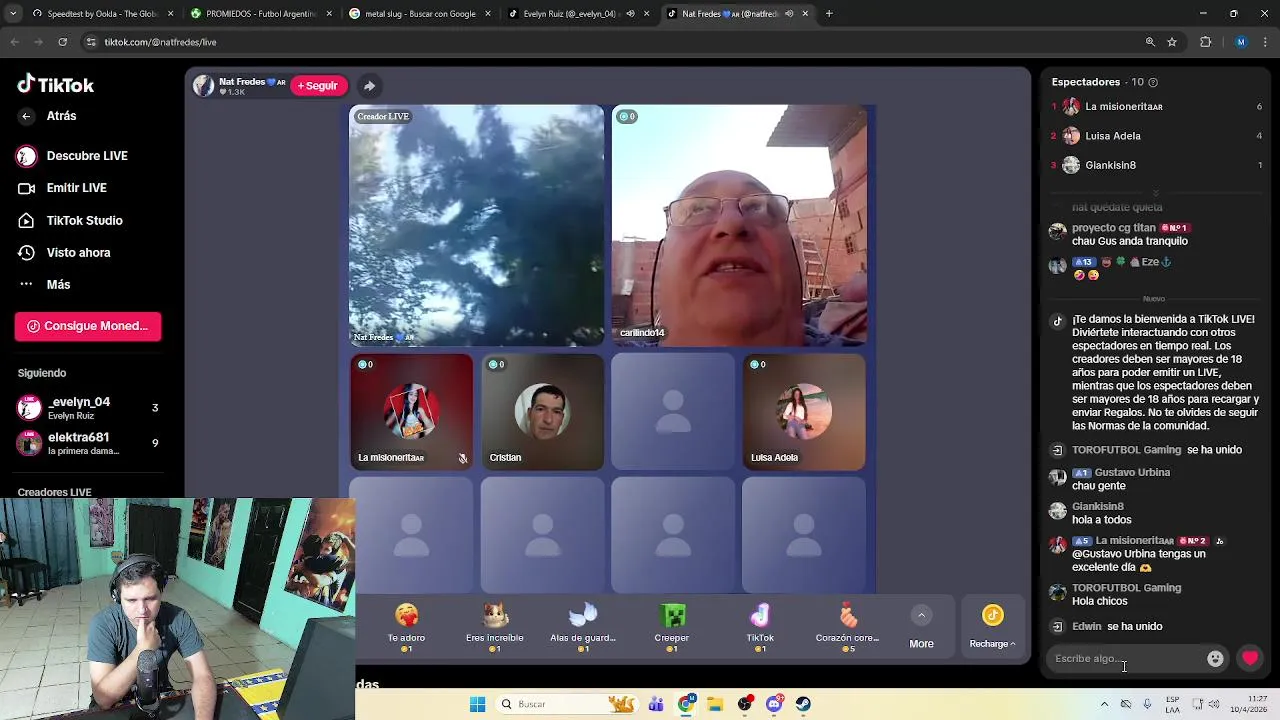Open viewer Luisa Adela in ranking
1280x720 pixels.
[1155, 136]
